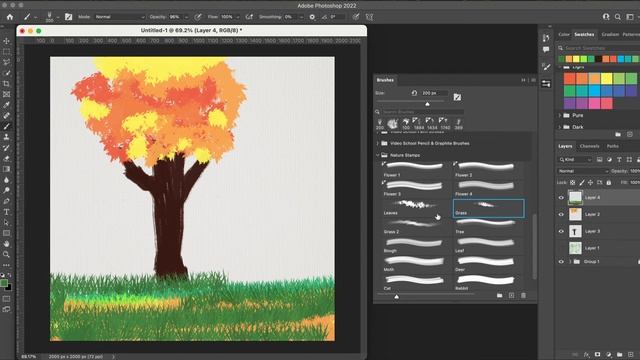Screen dimensions: 640x360
Task: Choose the Flower 1 brush preset
Action: tap(416, 169)
